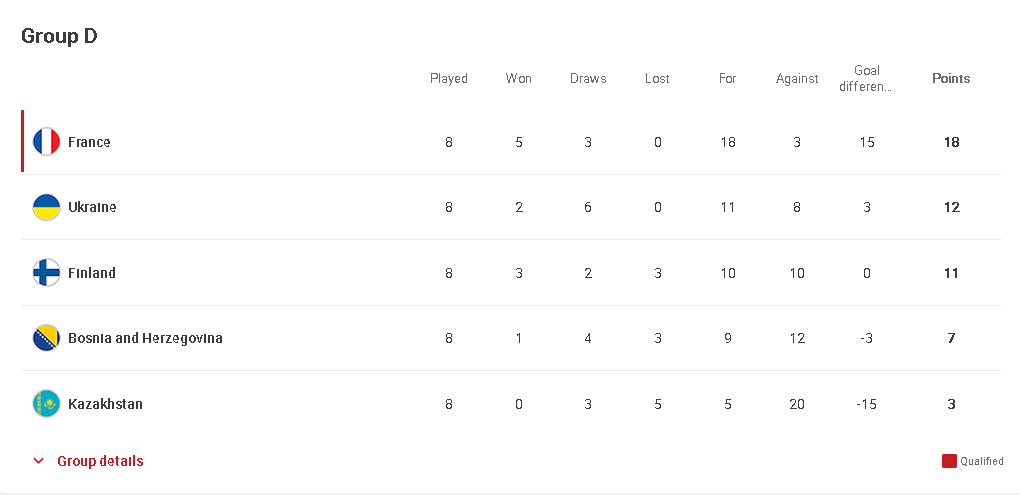Click the Against column header

[797, 78]
